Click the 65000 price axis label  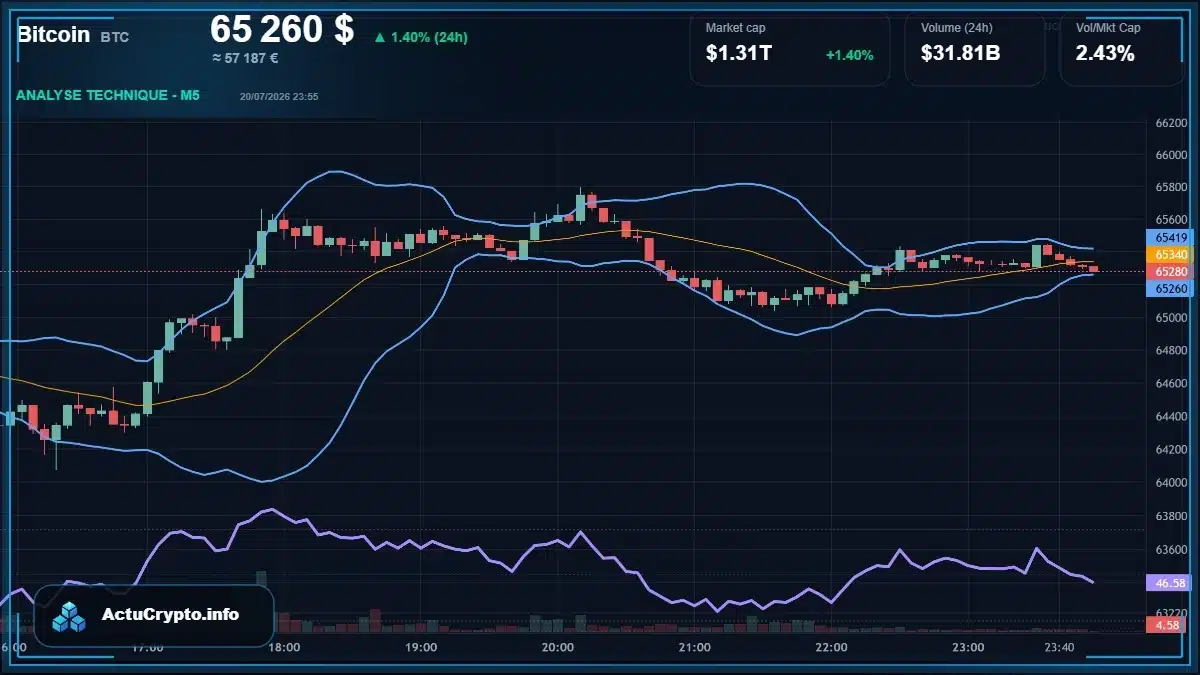(x=1170, y=318)
